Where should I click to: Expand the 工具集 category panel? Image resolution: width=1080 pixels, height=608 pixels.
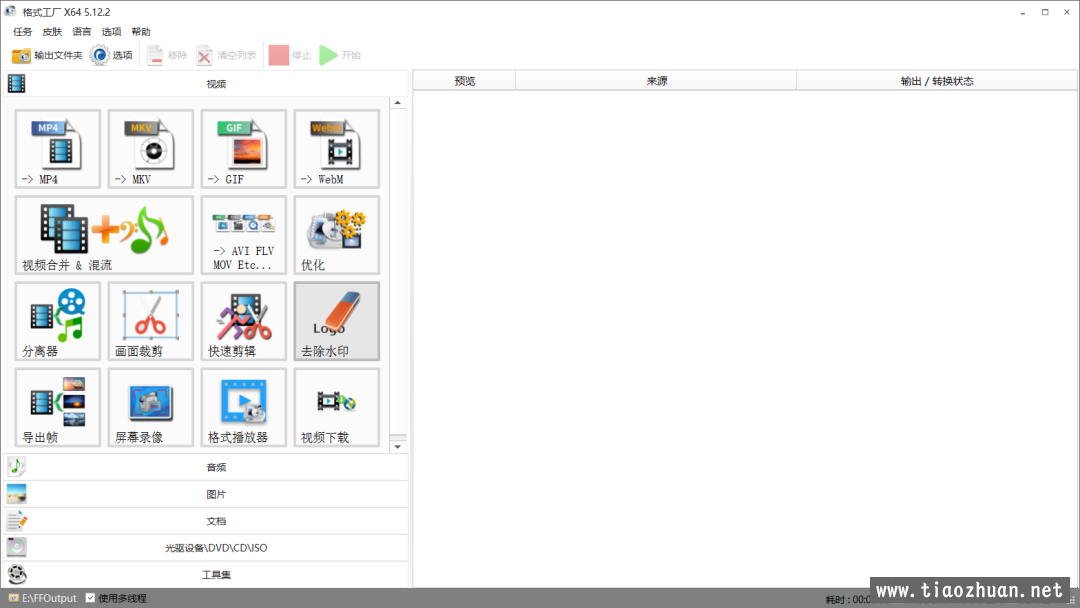[x=216, y=575]
